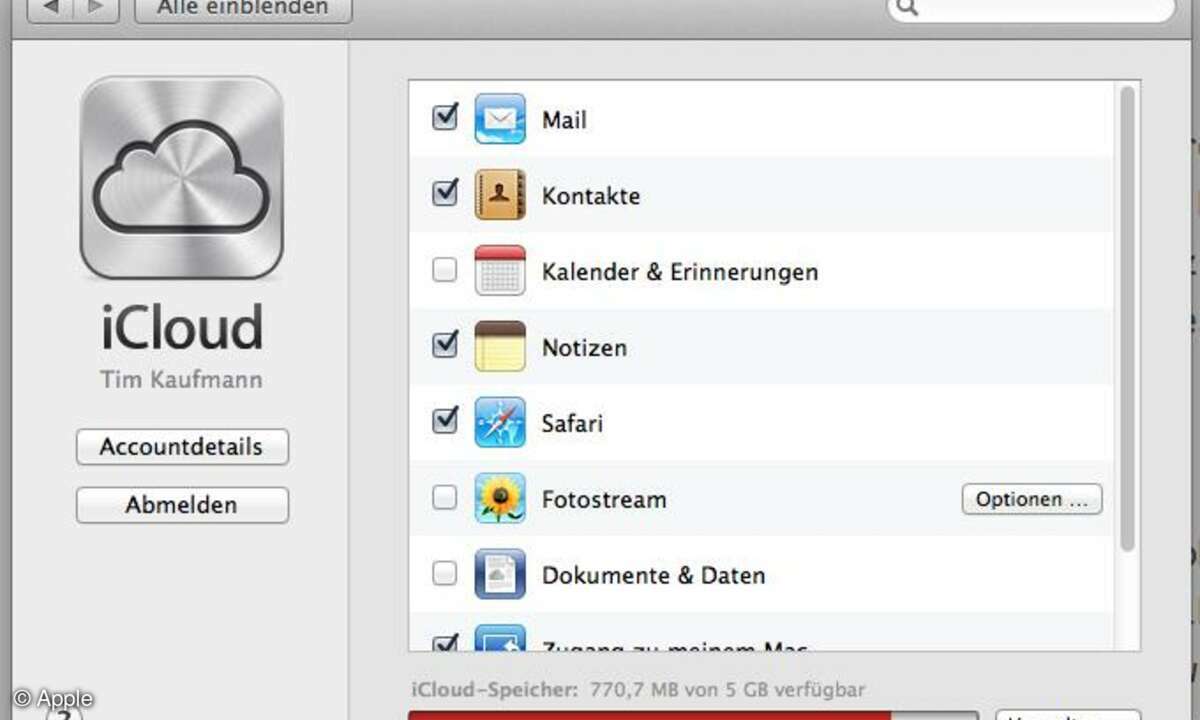The width and height of the screenshot is (1200, 720).
Task: Click the red iCloud storage bar
Action: [x=650, y=715]
